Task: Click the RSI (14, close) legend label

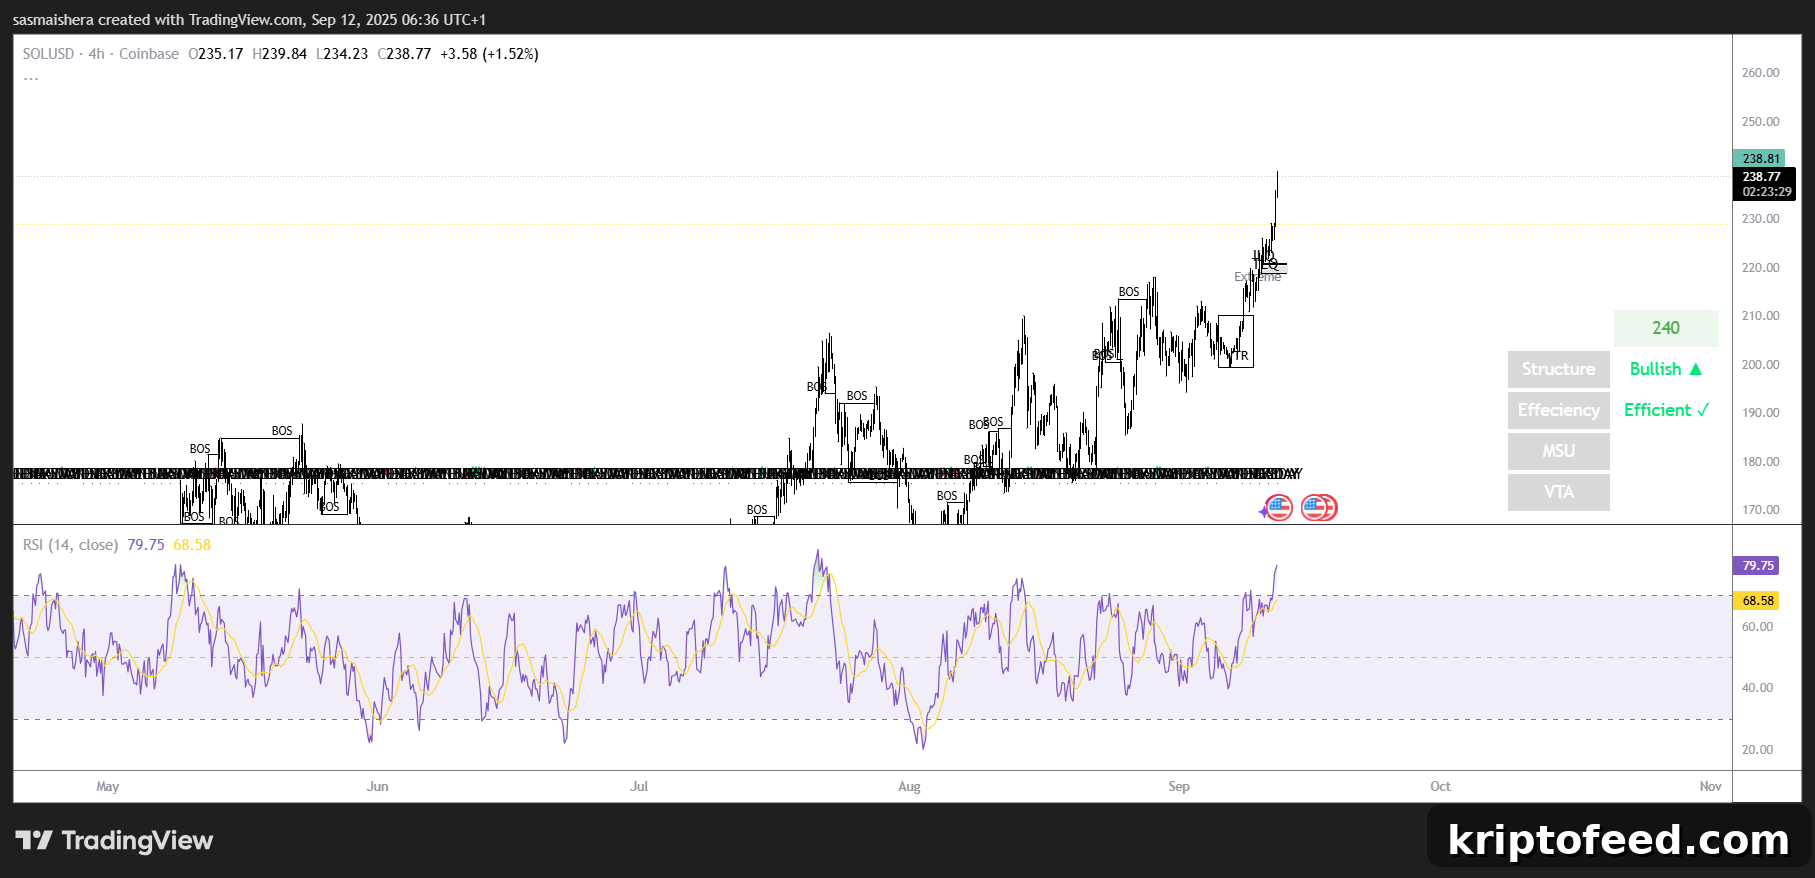Action: coord(70,545)
